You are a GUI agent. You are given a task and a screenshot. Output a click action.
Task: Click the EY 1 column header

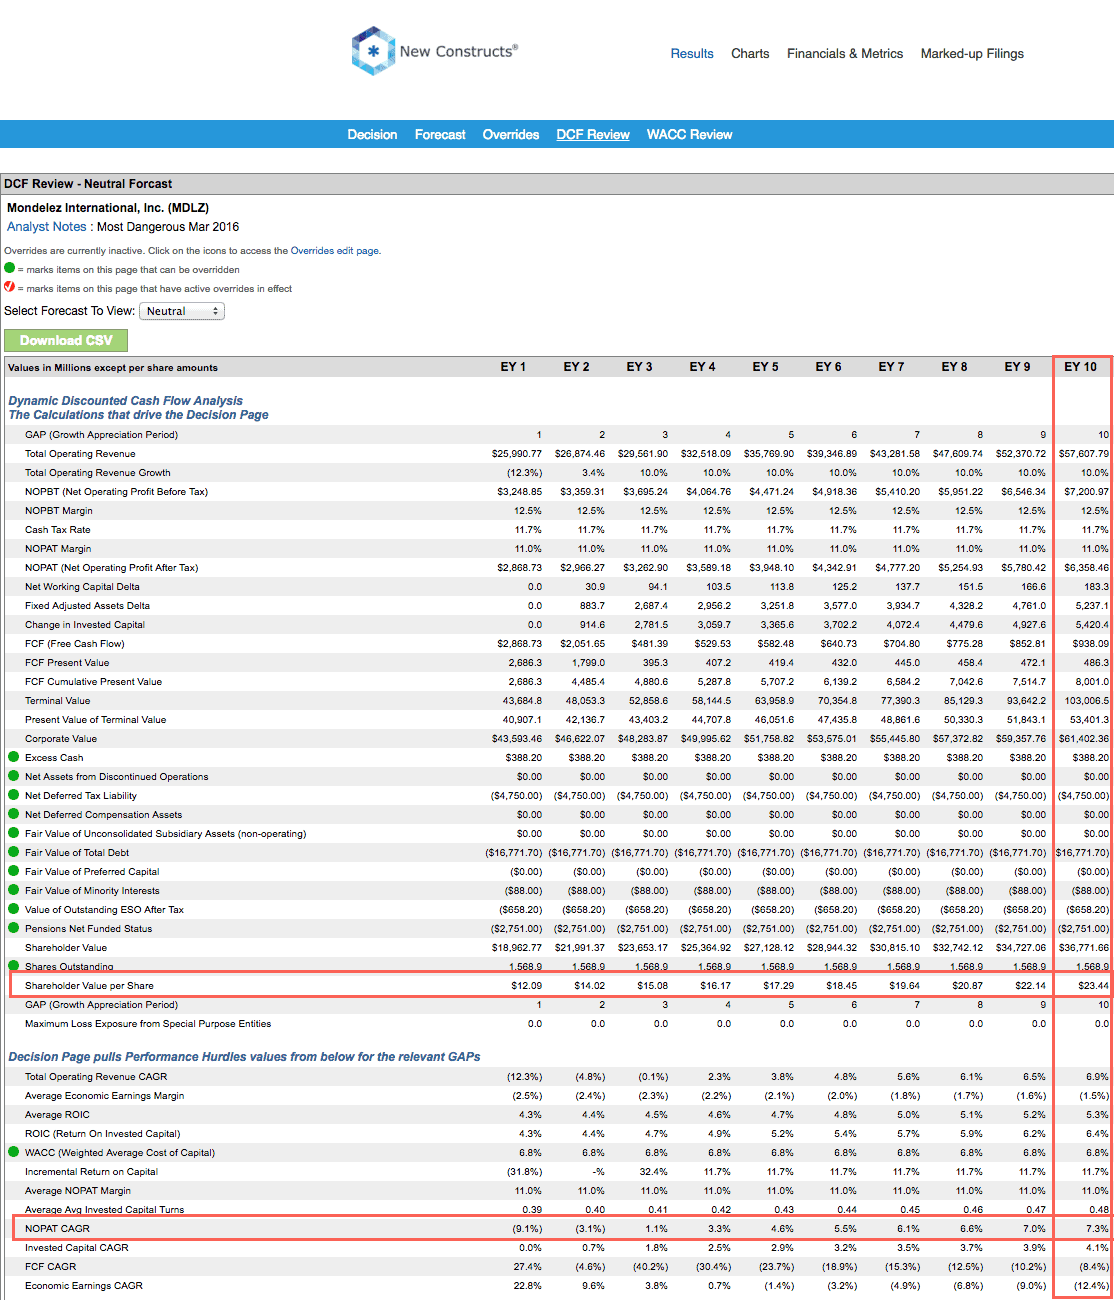[x=513, y=367]
